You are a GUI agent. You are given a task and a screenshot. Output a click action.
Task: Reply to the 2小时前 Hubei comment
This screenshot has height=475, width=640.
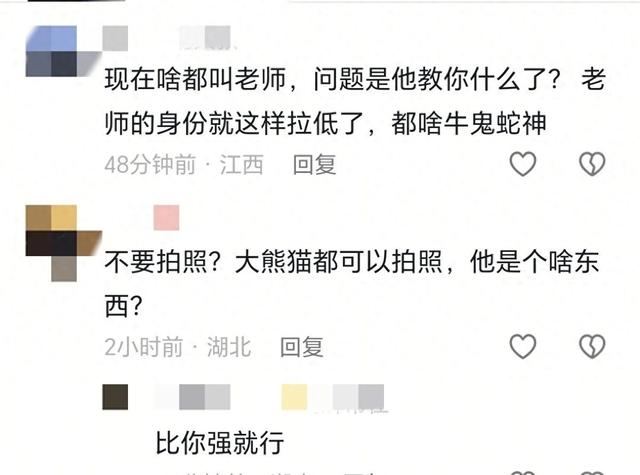(x=302, y=347)
